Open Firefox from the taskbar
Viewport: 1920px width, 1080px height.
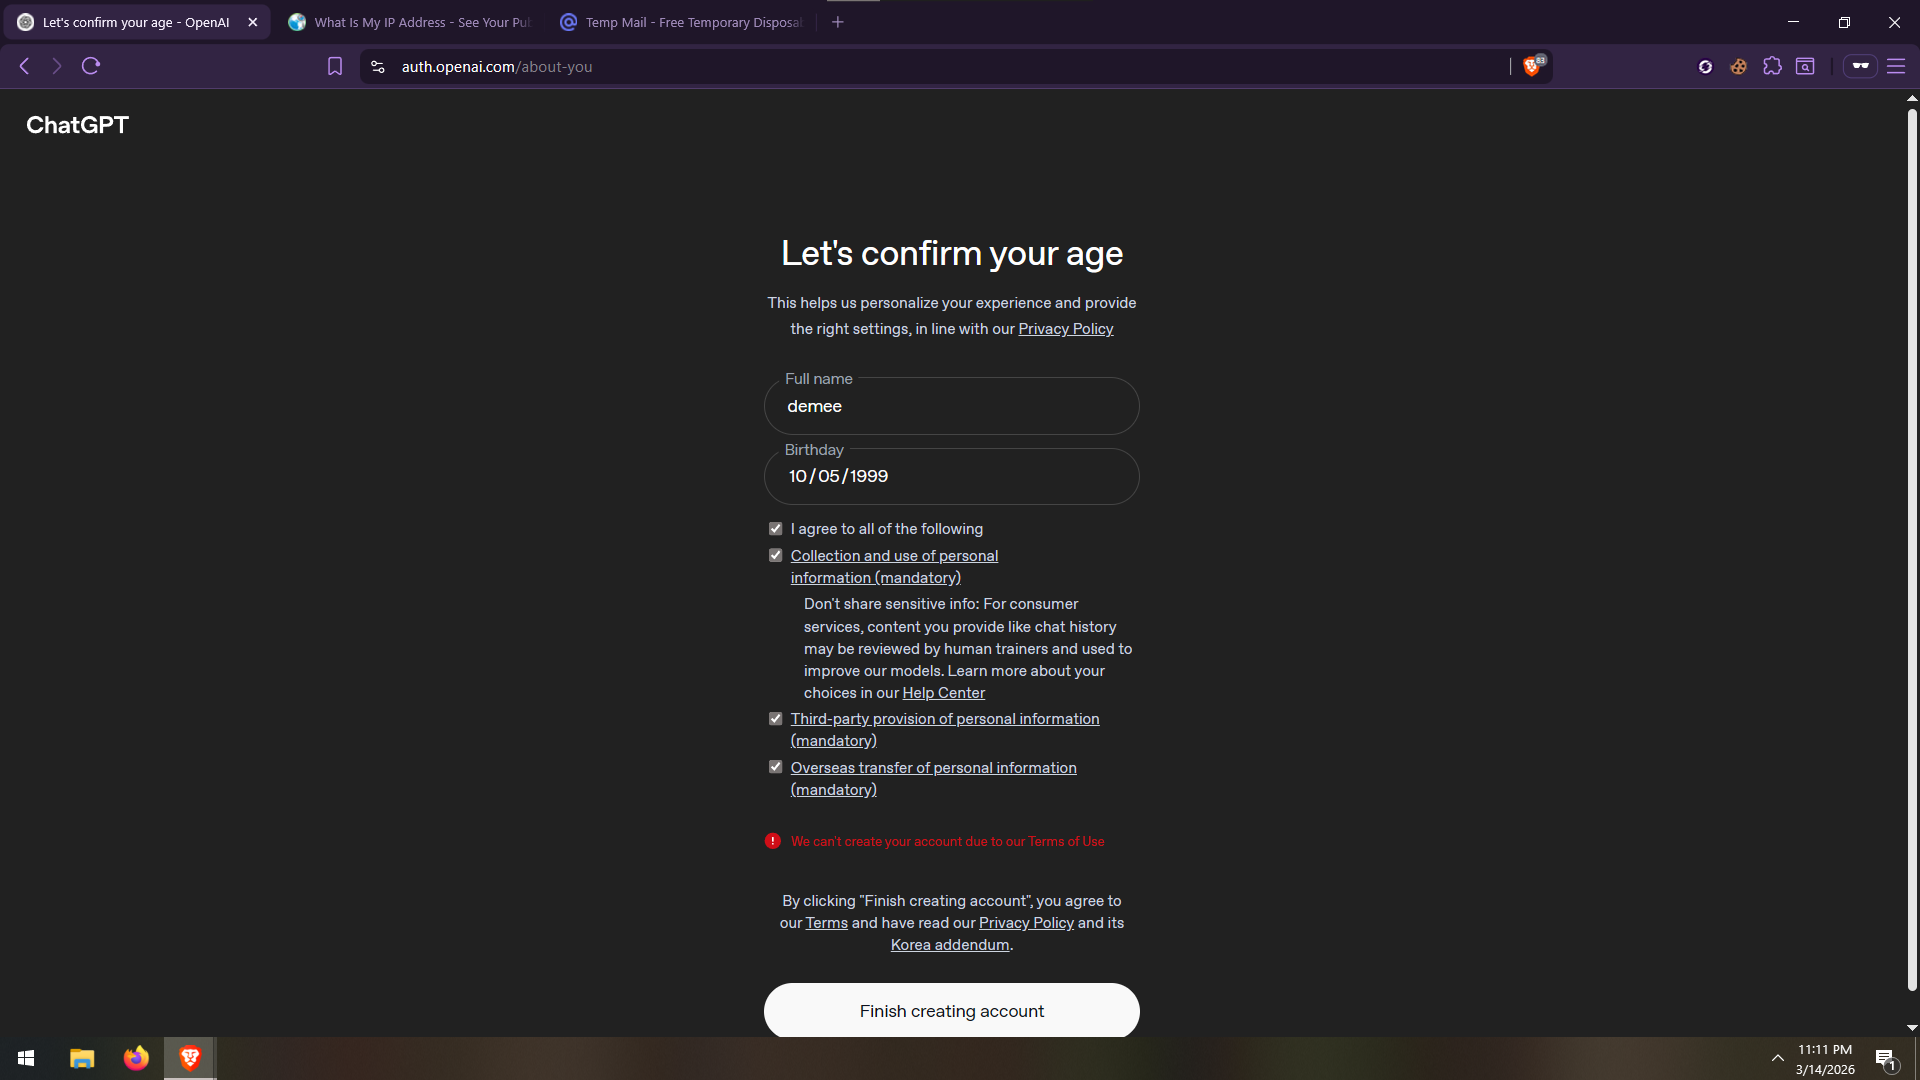[x=136, y=1058]
